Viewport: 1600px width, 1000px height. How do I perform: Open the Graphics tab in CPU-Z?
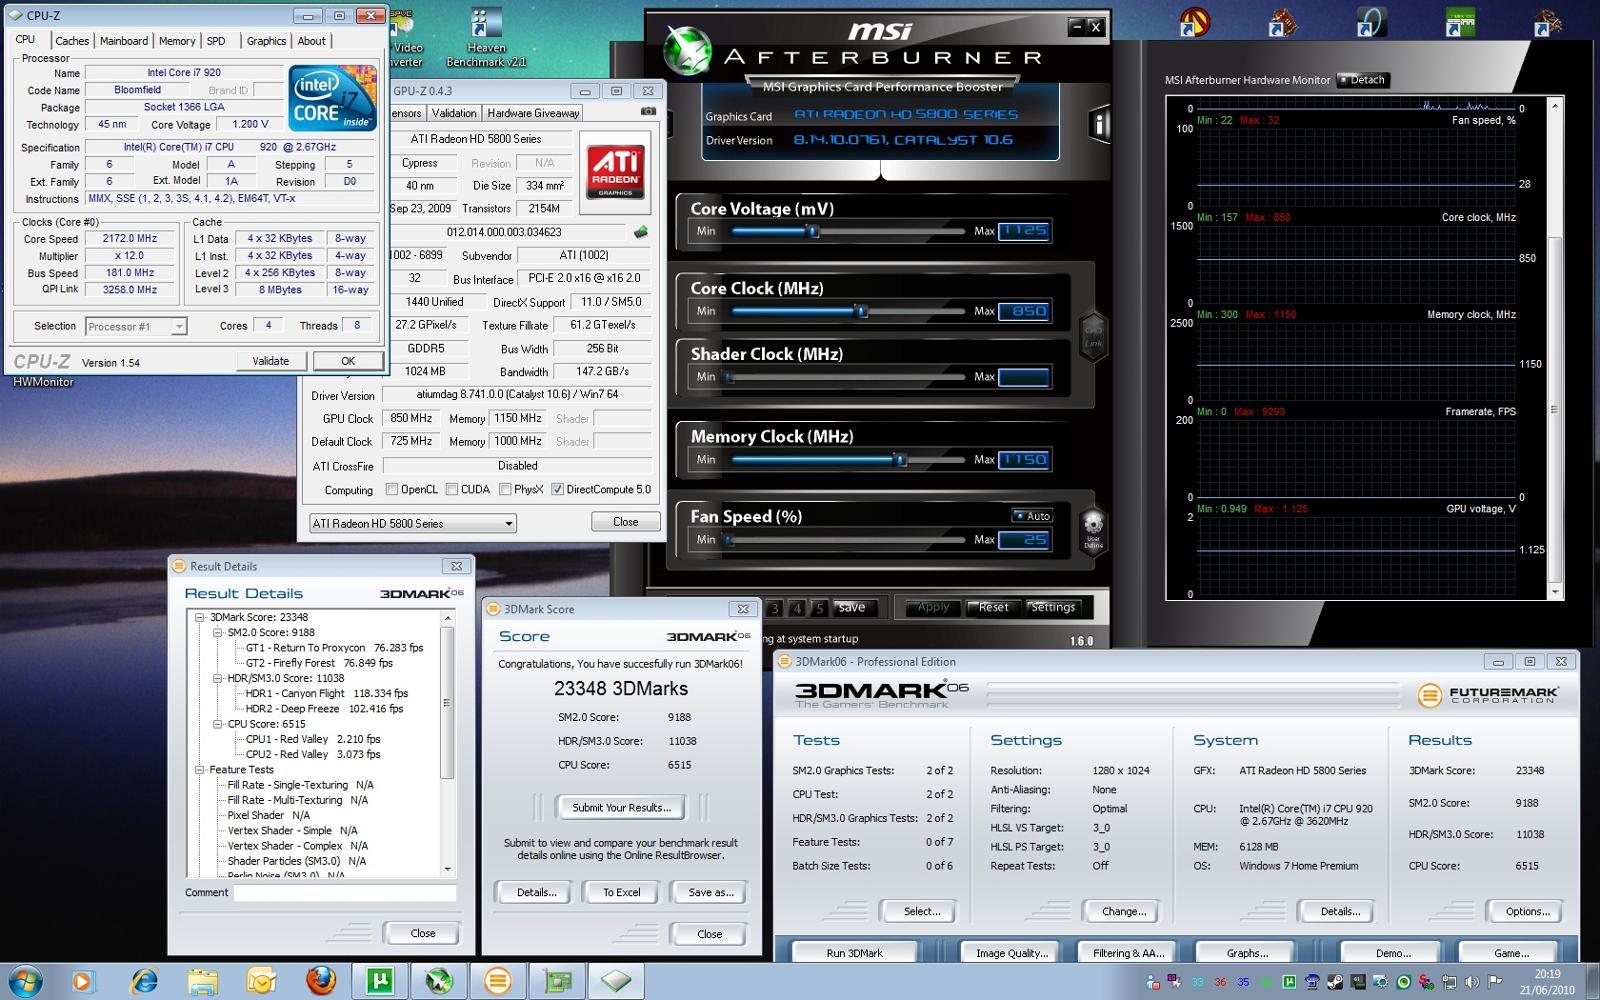(266, 41)
